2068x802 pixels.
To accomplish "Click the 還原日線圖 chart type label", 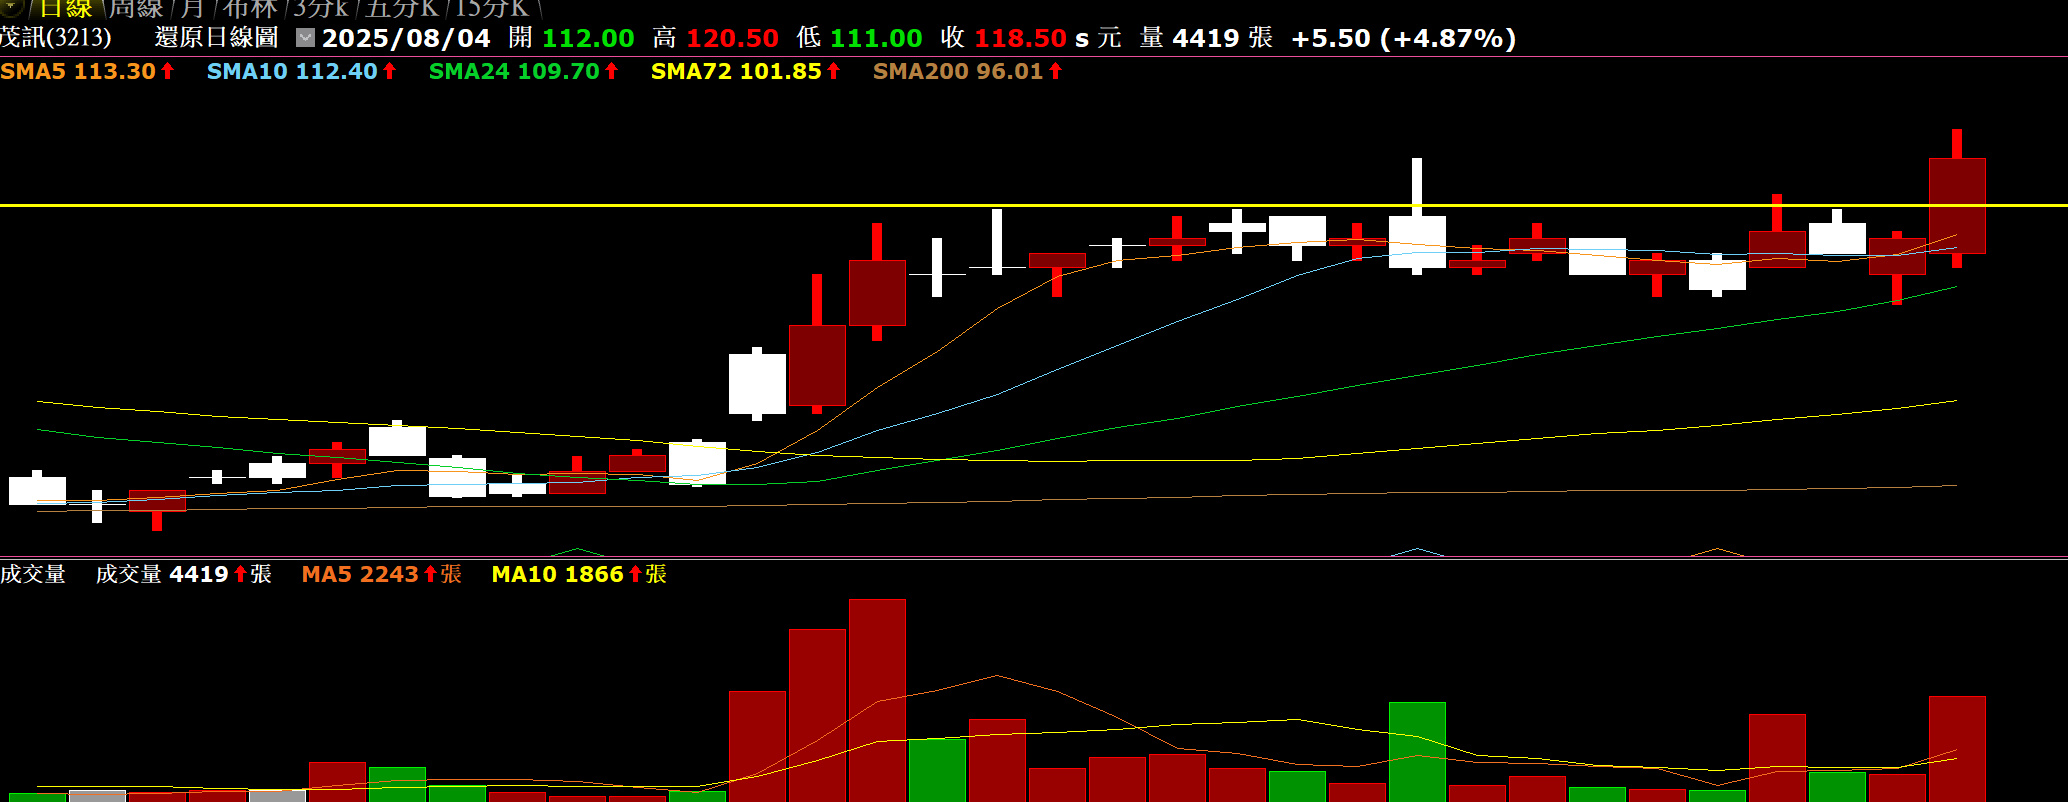I will (x=217, y=38).
